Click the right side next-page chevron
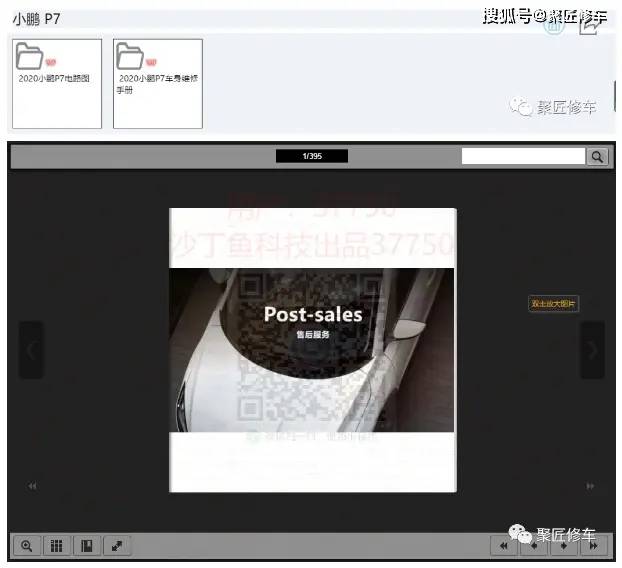Screen dimensions: 622x568 [593, 349]
